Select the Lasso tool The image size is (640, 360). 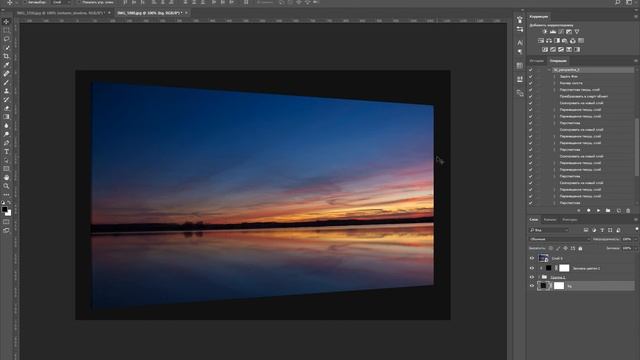click(x=6, y=39)
